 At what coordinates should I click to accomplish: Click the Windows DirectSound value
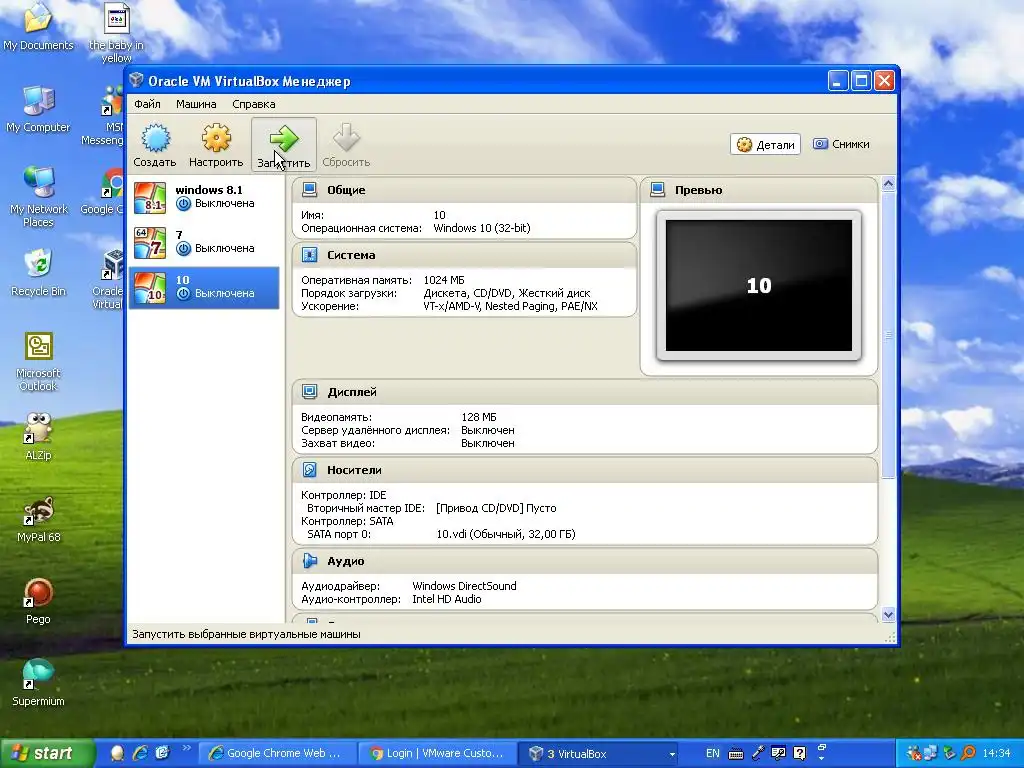[x=464, y=586]
